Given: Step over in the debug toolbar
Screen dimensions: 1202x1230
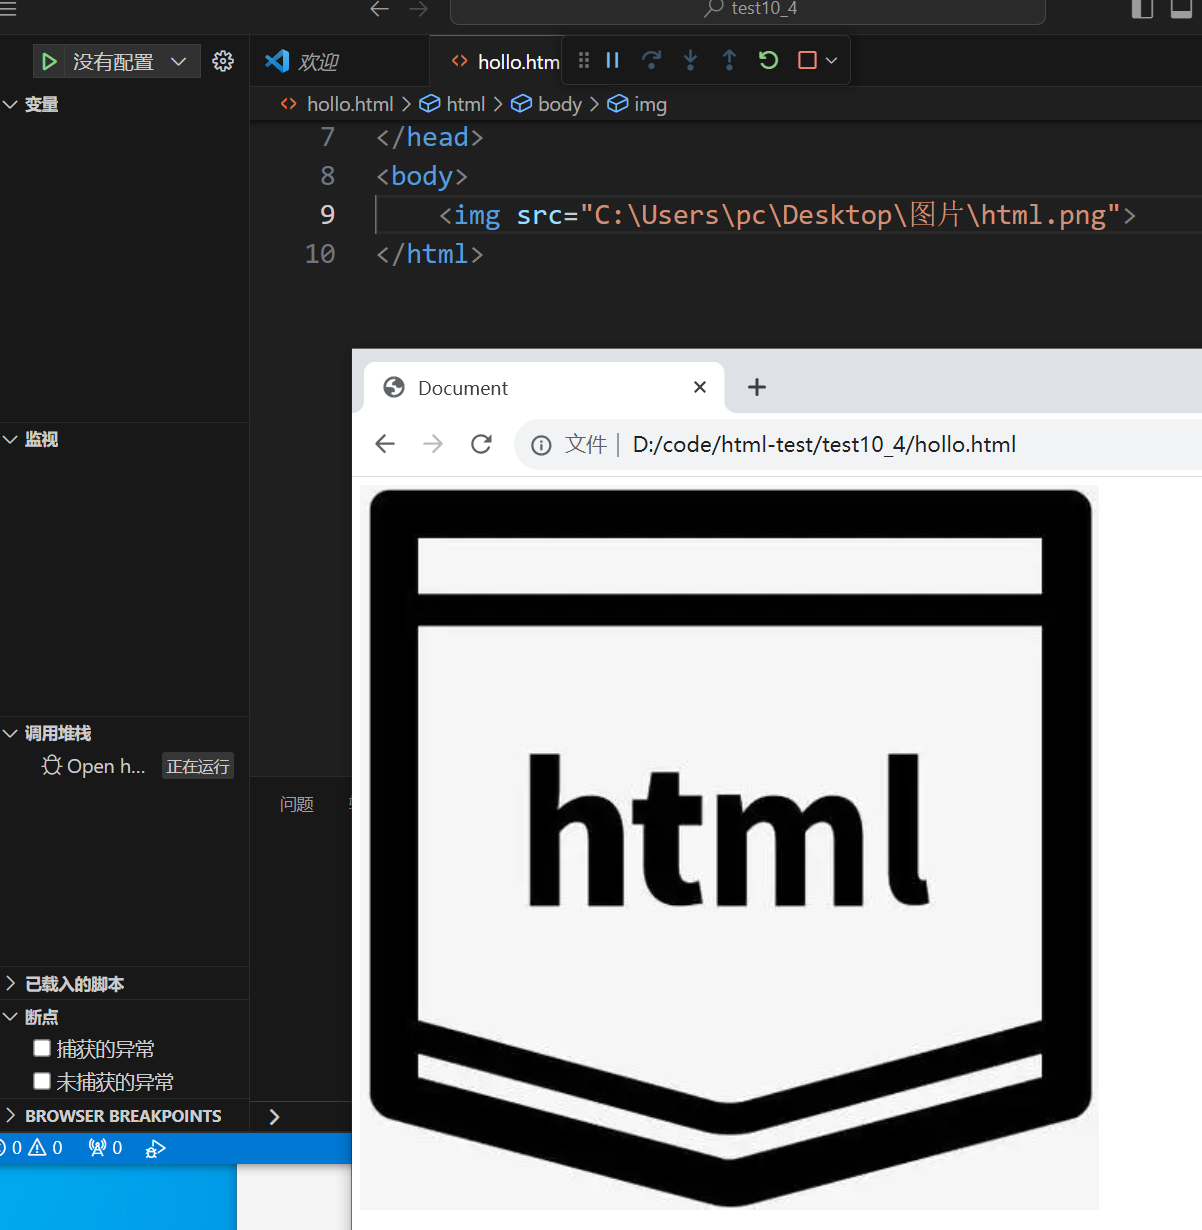Looking at the screenshot, I should [651, 60].
